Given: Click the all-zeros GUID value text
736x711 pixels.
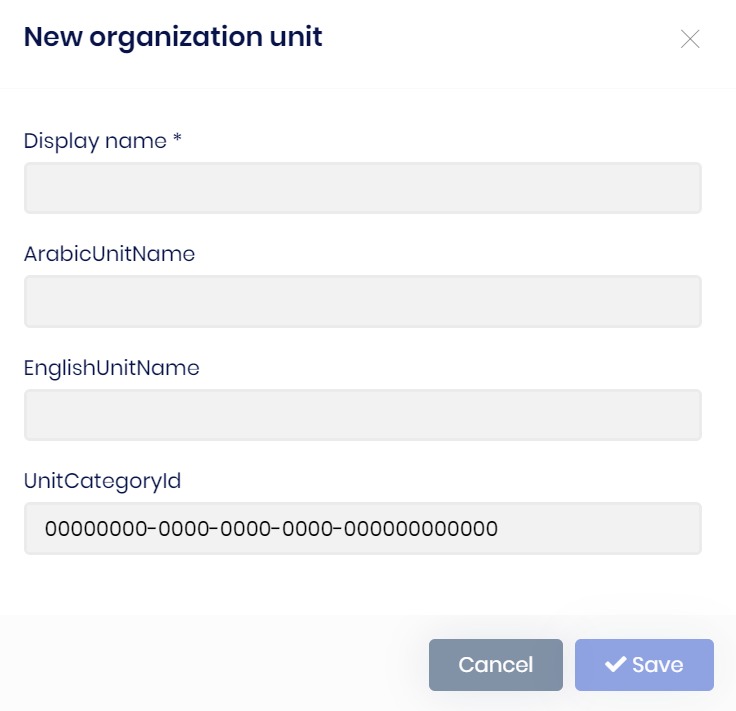Looking at the screenshot, I should click(271, 528).
